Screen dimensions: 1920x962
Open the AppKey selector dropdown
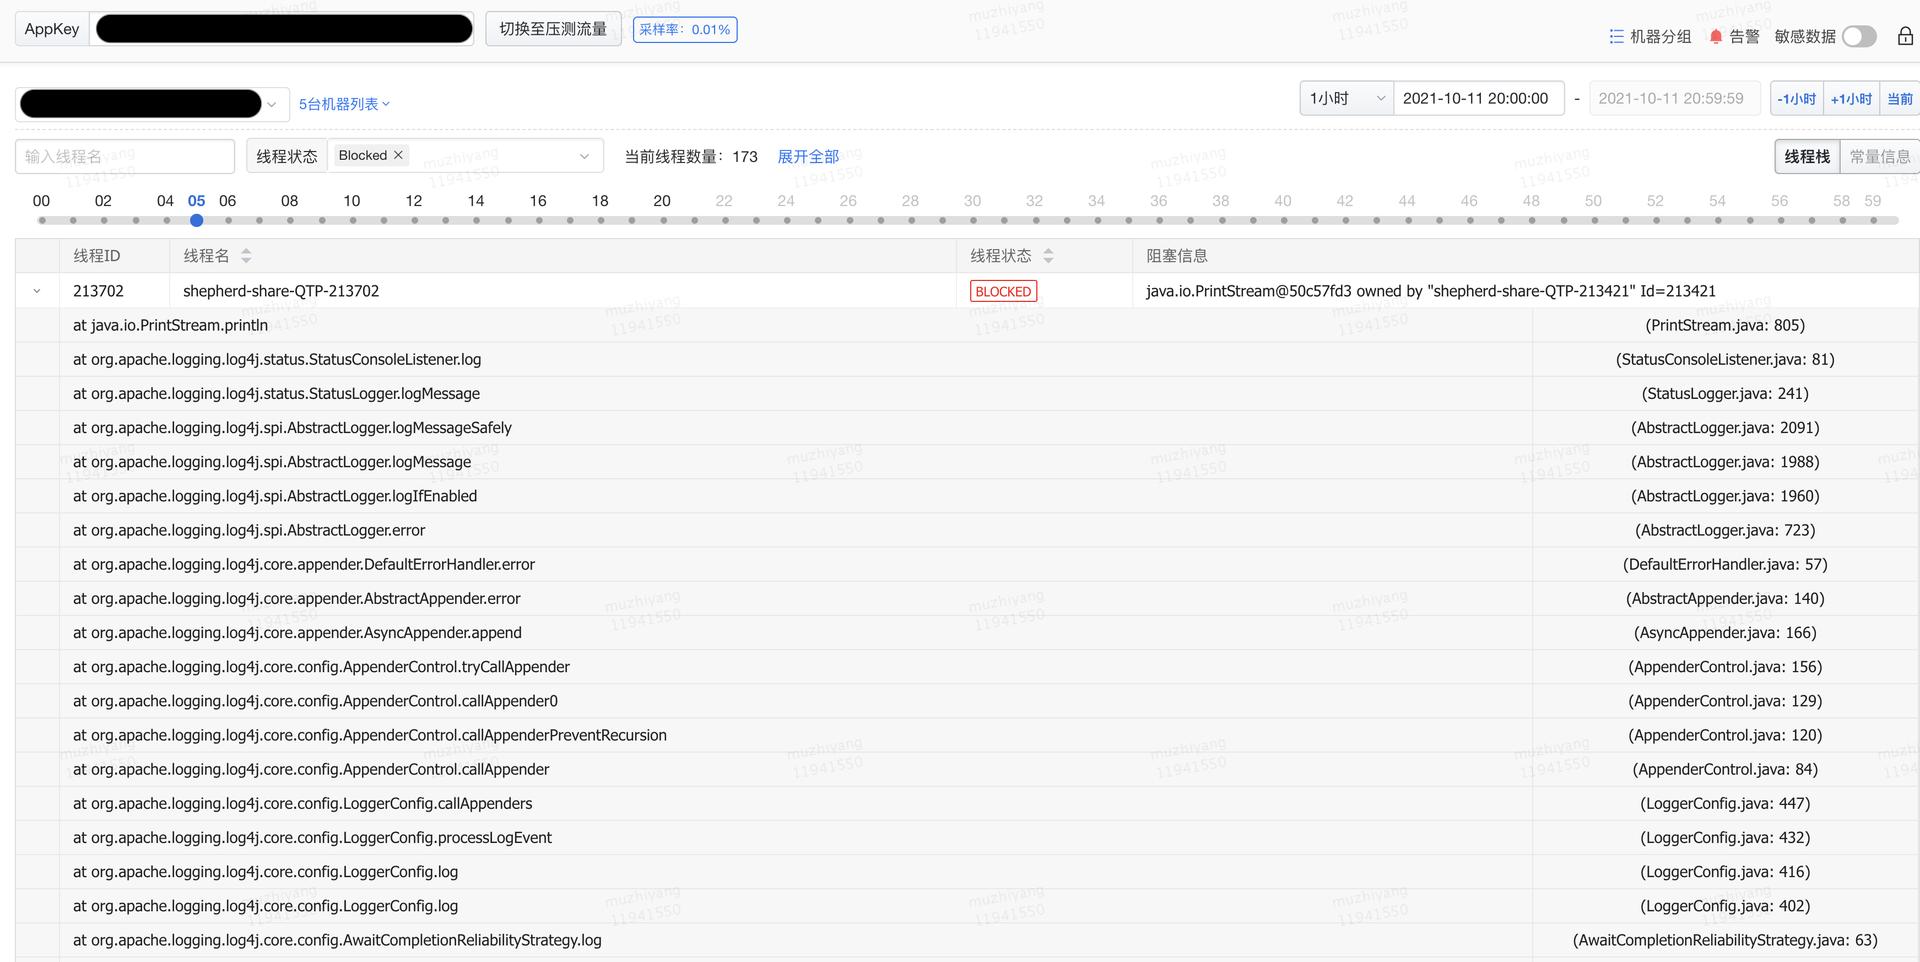[270, 103]
